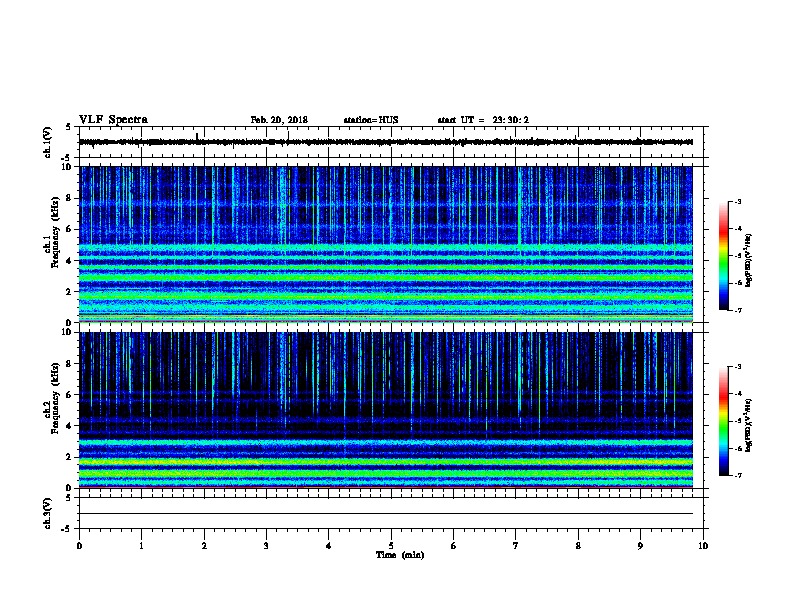Image resolution: width=792 pixels, height=612 pixels.
Task: Click the ch.2 frequency axis "2" tick label
Action: [x=69, y=457]
